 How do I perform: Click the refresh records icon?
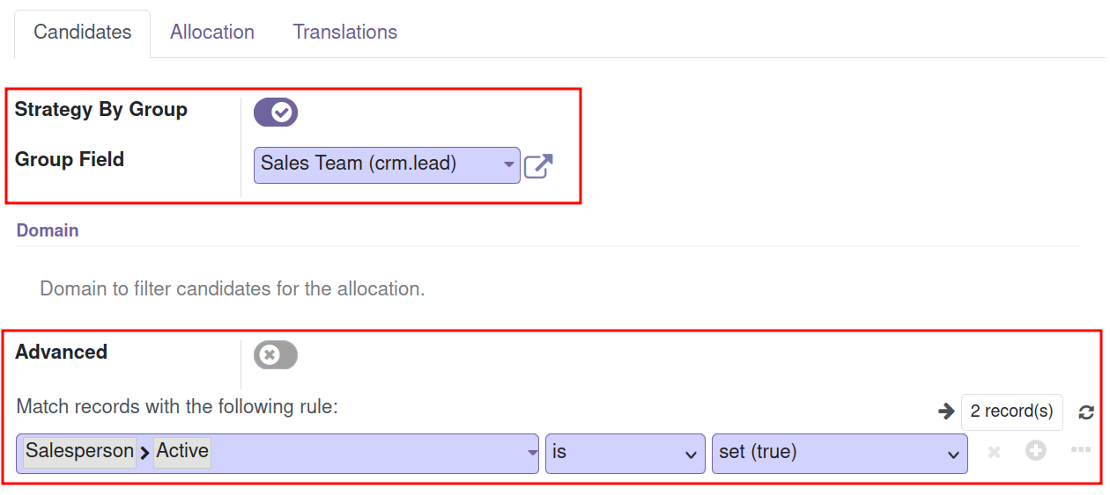1086,412
